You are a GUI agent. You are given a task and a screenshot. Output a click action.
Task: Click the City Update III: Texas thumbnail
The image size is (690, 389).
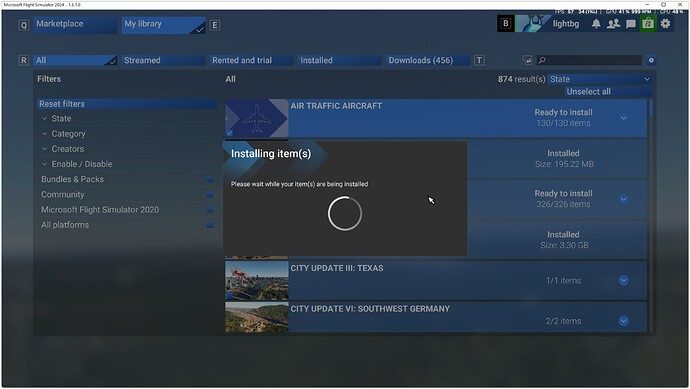(257, 281)
